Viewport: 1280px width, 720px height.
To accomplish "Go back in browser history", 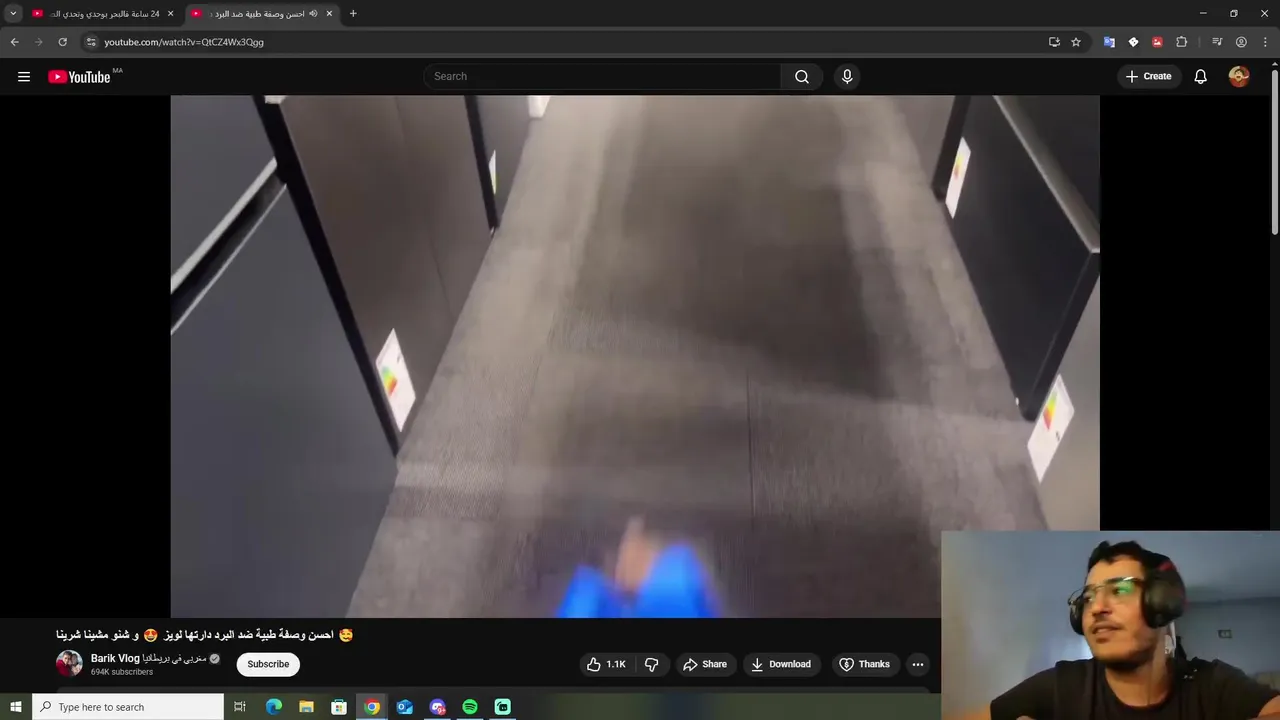I will (x=14, y=42).
